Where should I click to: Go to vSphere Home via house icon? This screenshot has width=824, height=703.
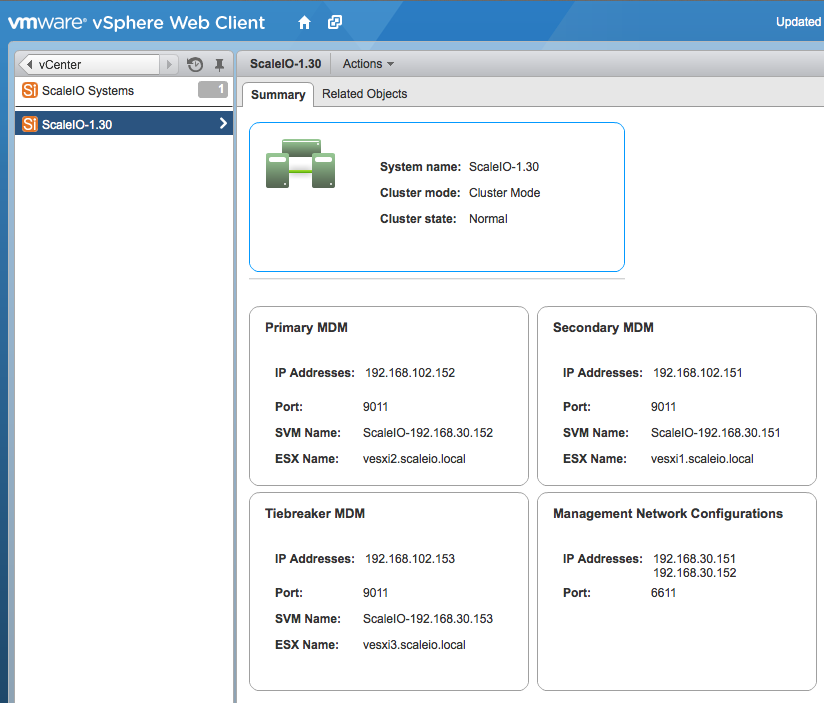tap(305, 22)
